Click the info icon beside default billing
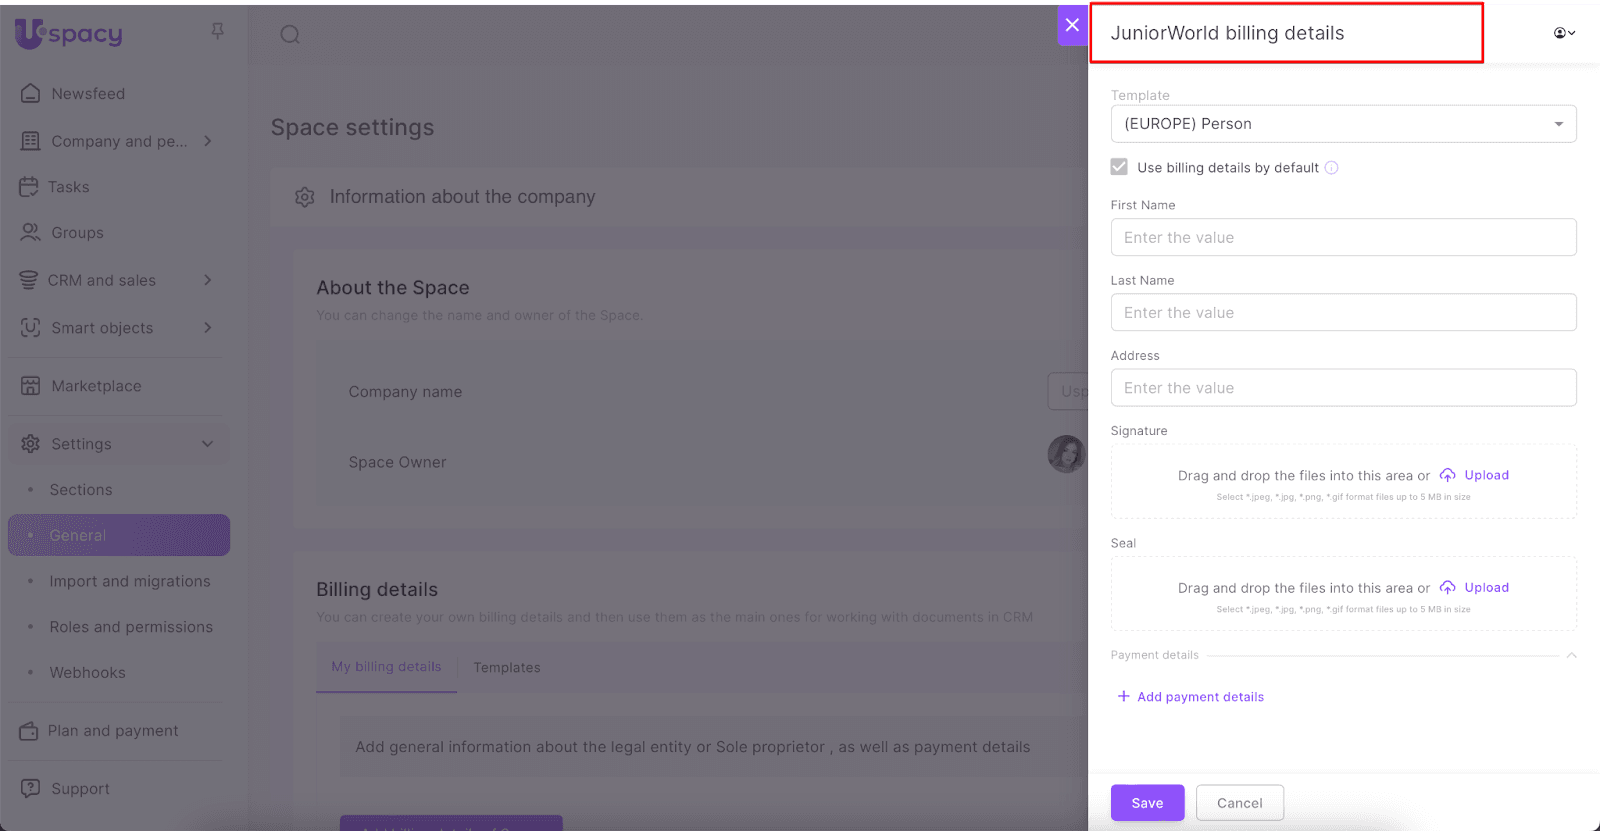 coord(1332,168)
